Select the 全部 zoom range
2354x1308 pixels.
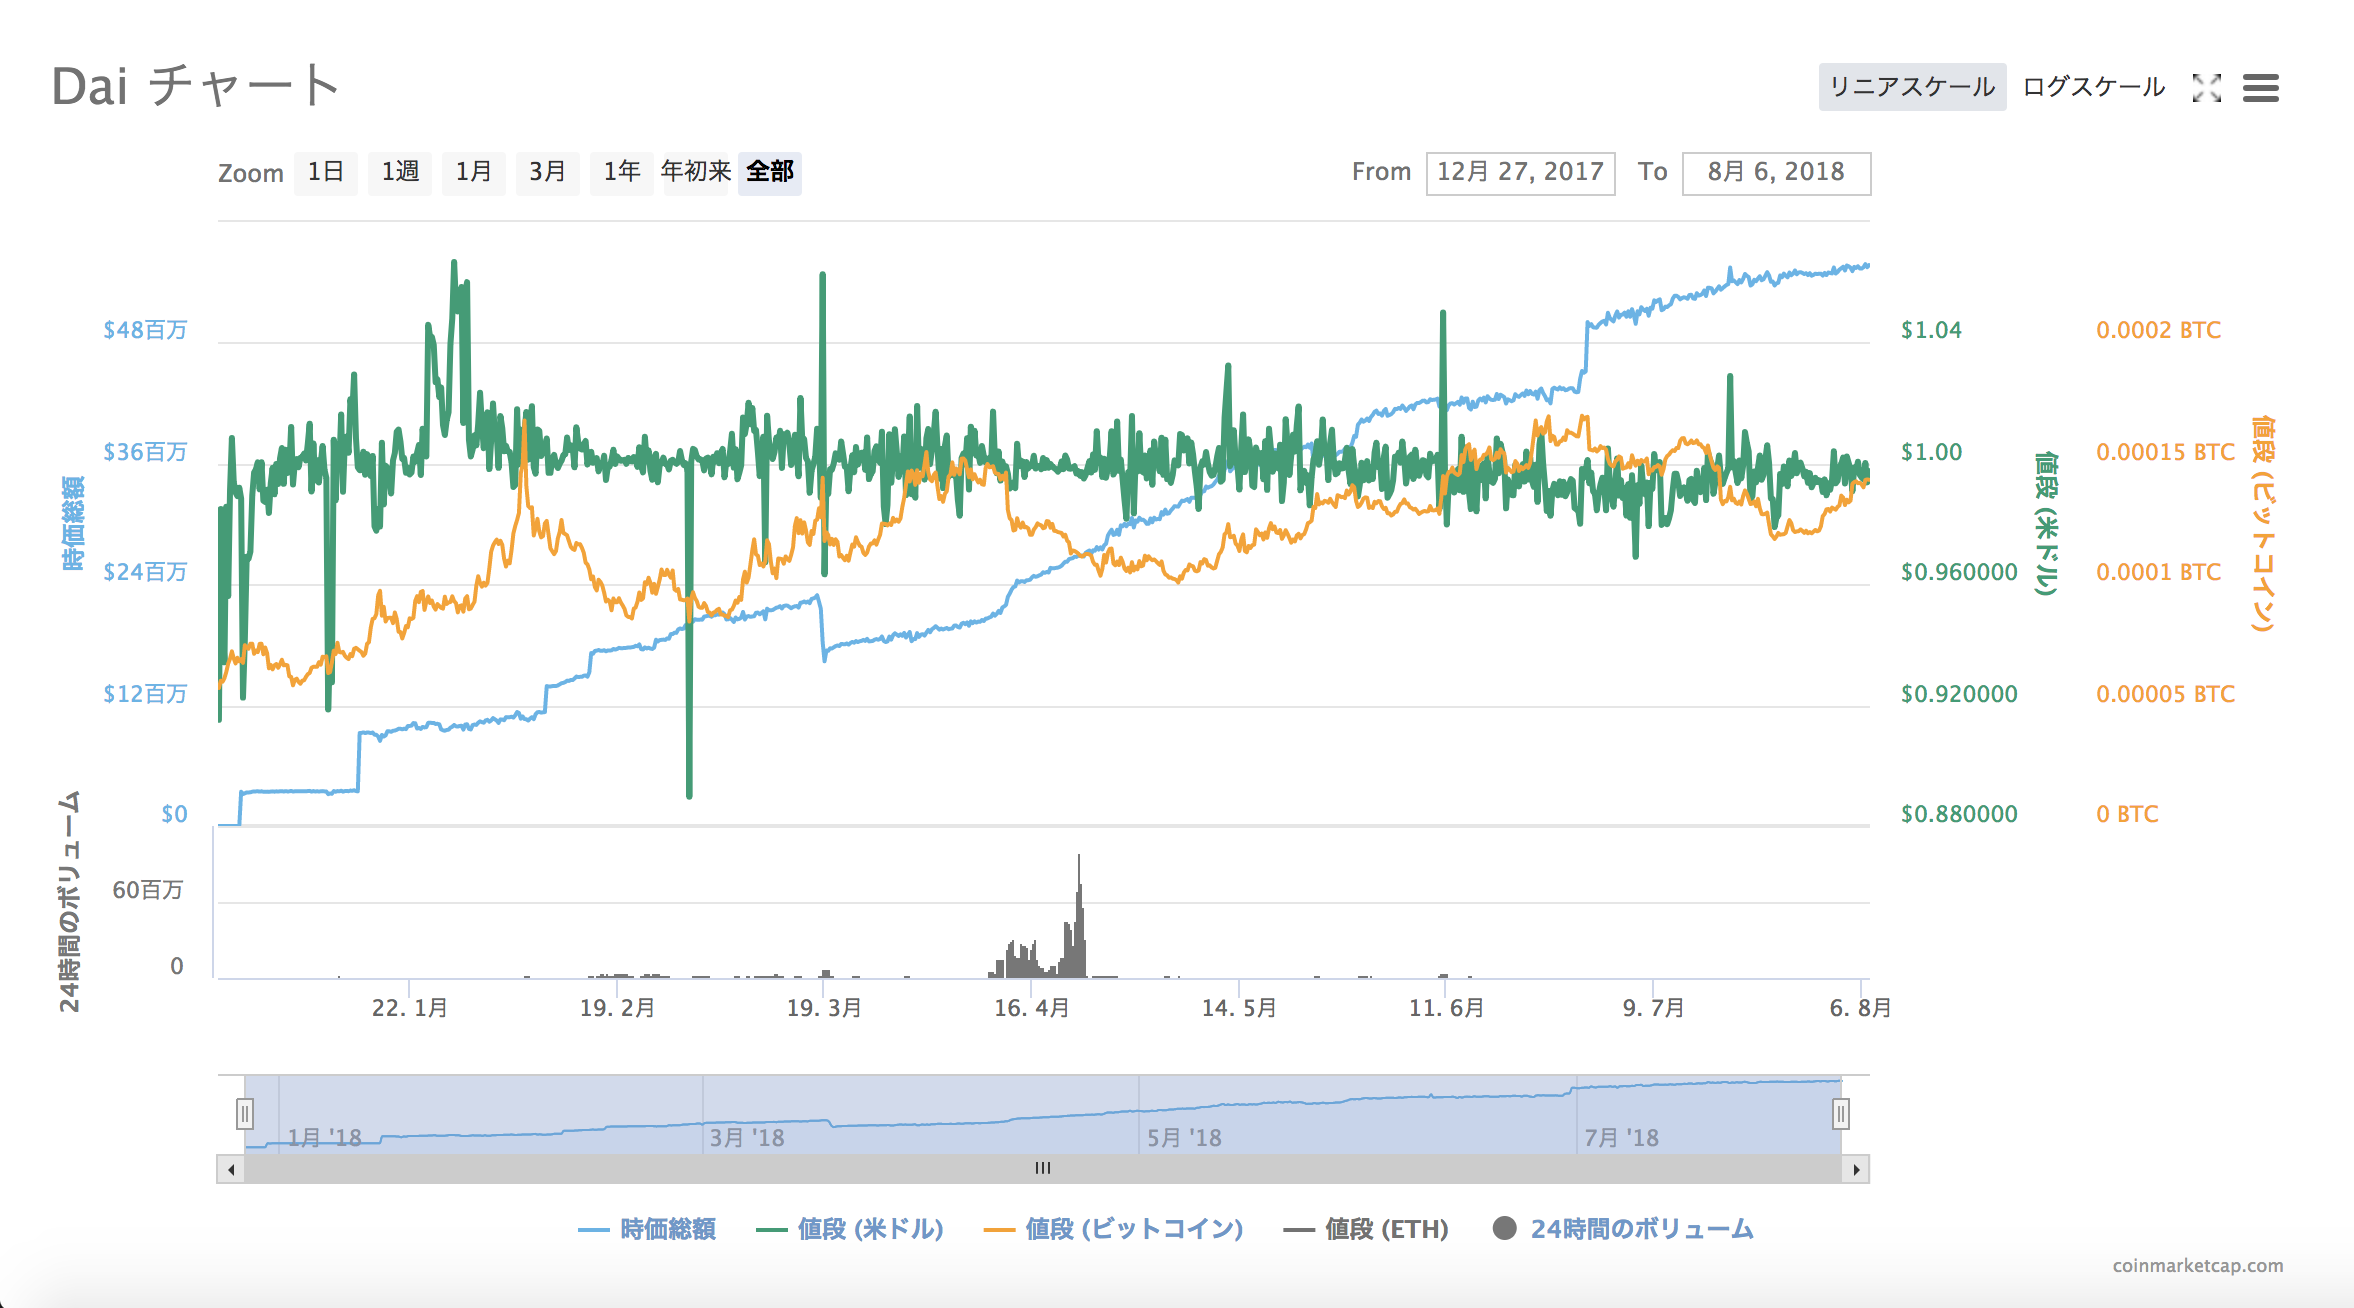tap(768, 172)
